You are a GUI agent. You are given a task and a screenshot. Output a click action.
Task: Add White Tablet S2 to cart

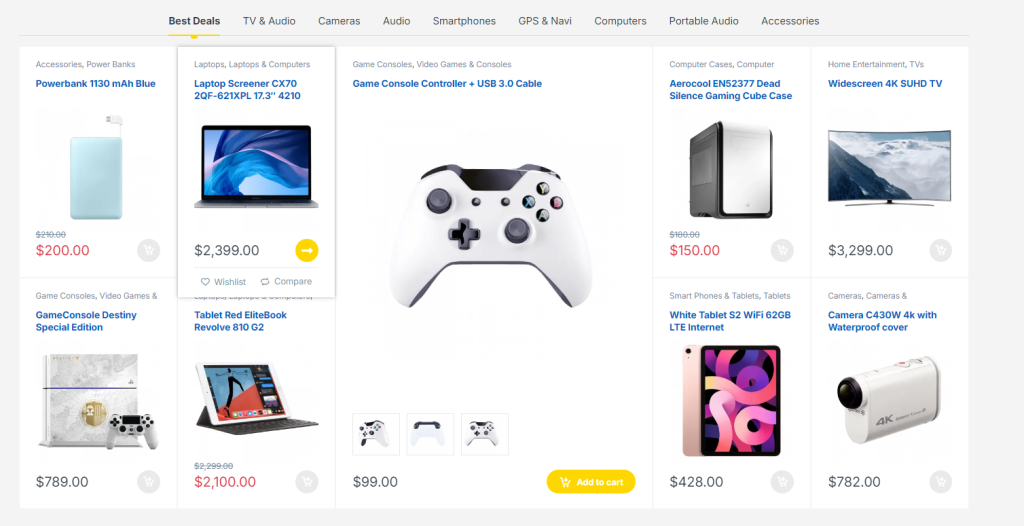coord(782,482)
